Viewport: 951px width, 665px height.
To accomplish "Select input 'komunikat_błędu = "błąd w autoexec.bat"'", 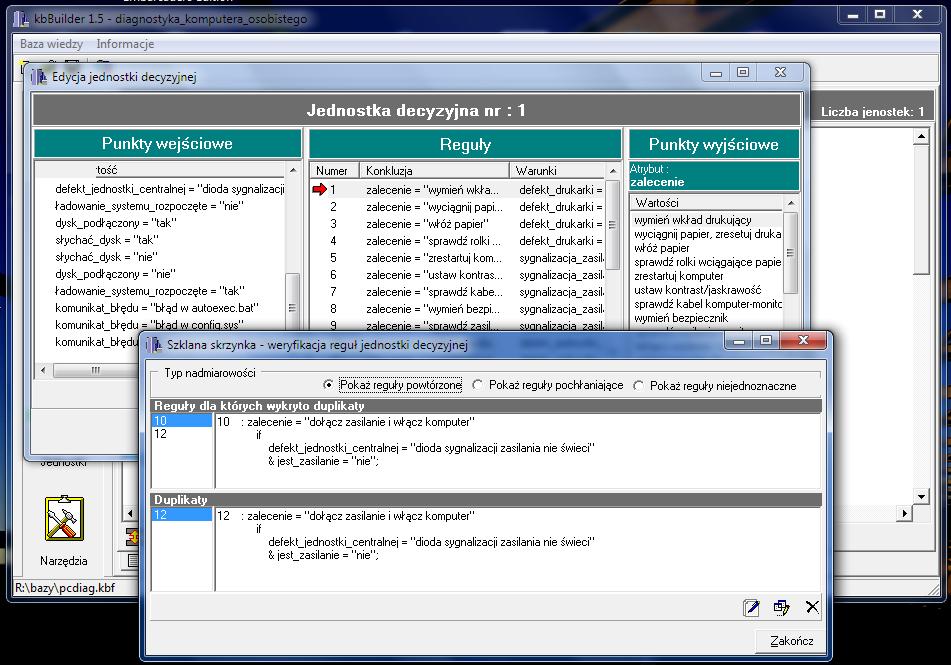I will coord(156,308).
